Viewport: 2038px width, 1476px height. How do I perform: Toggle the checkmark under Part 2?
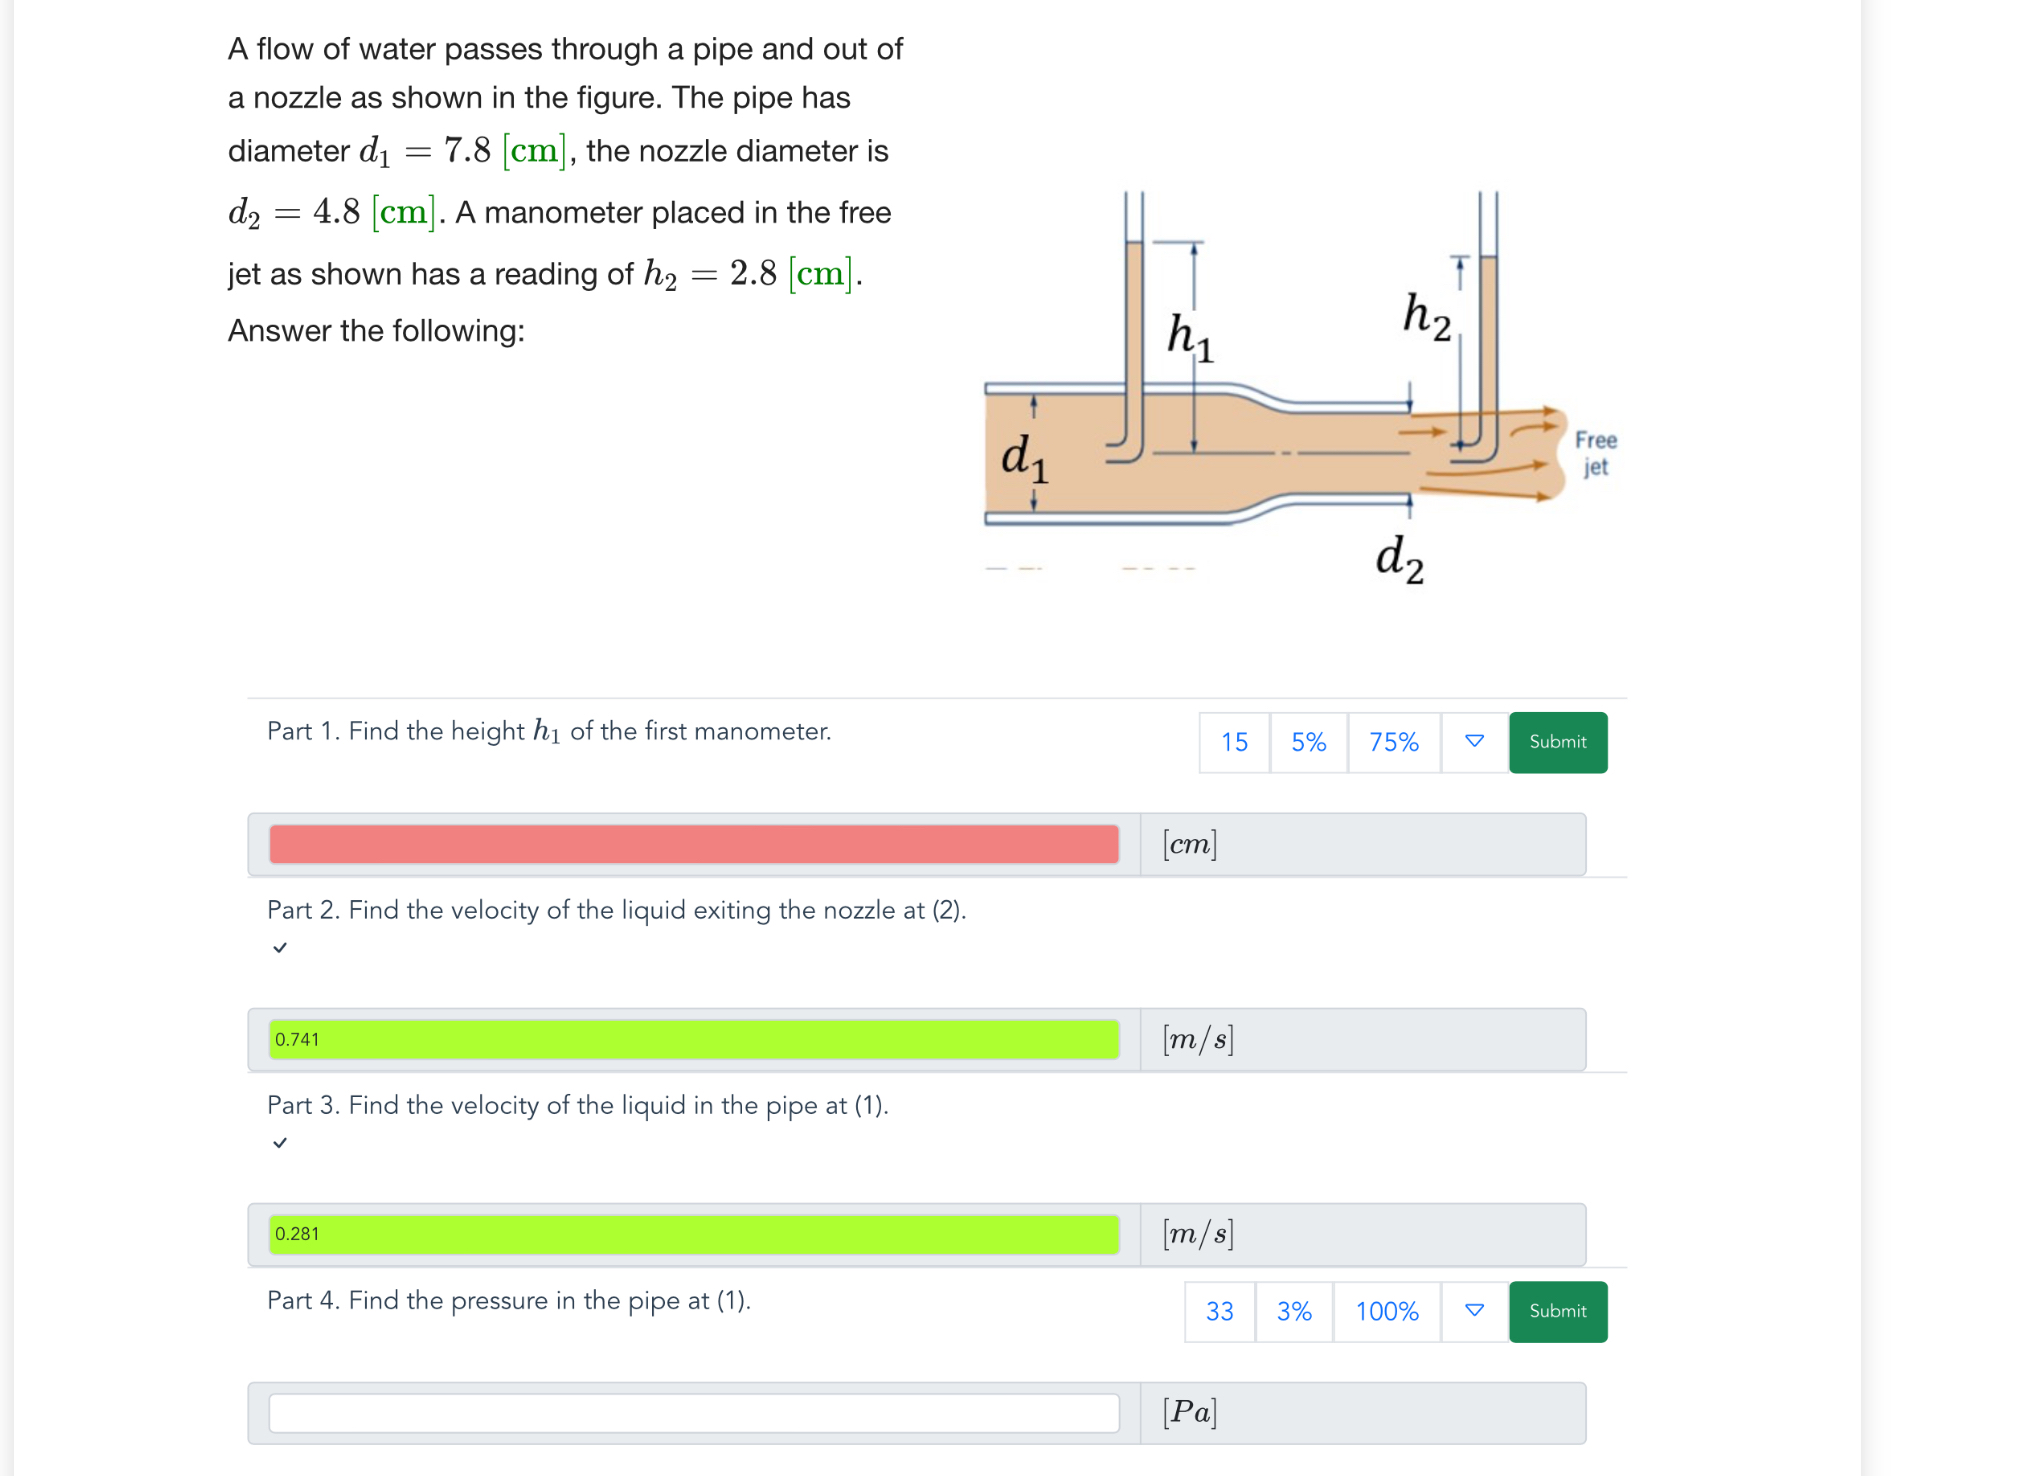tap(280, 947)
